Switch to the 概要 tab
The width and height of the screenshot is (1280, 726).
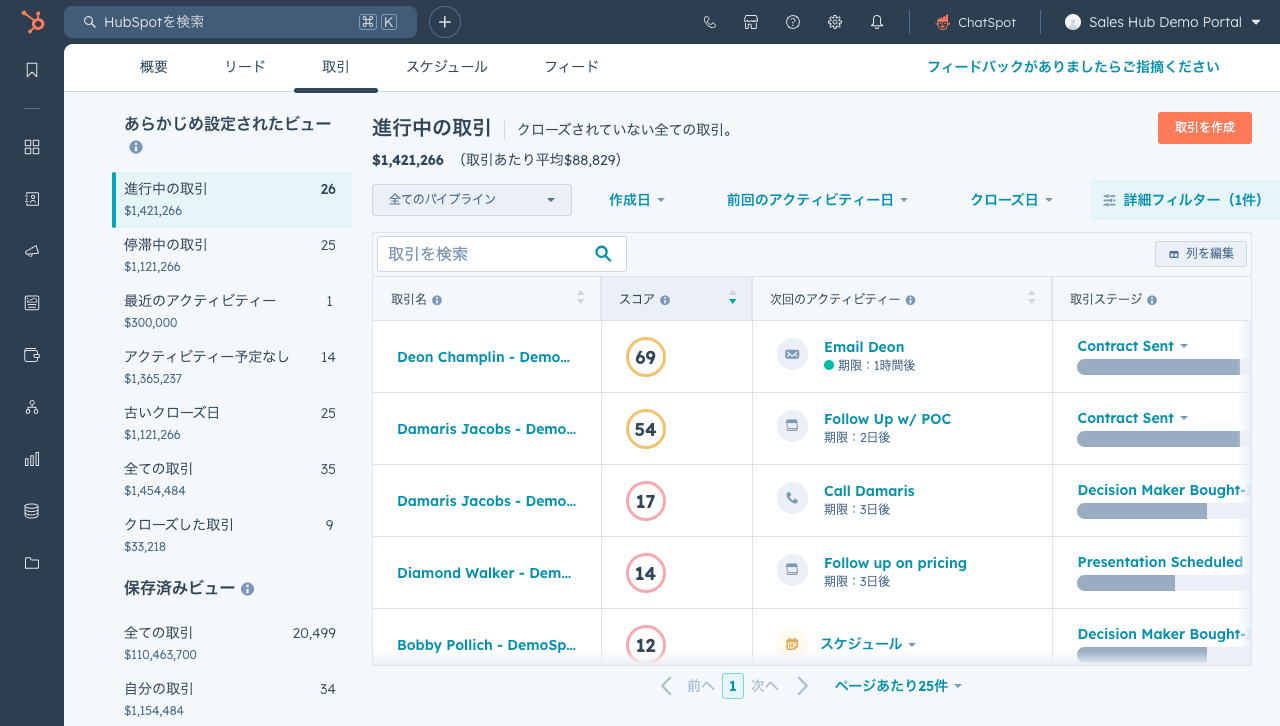[x=154, y=67]
